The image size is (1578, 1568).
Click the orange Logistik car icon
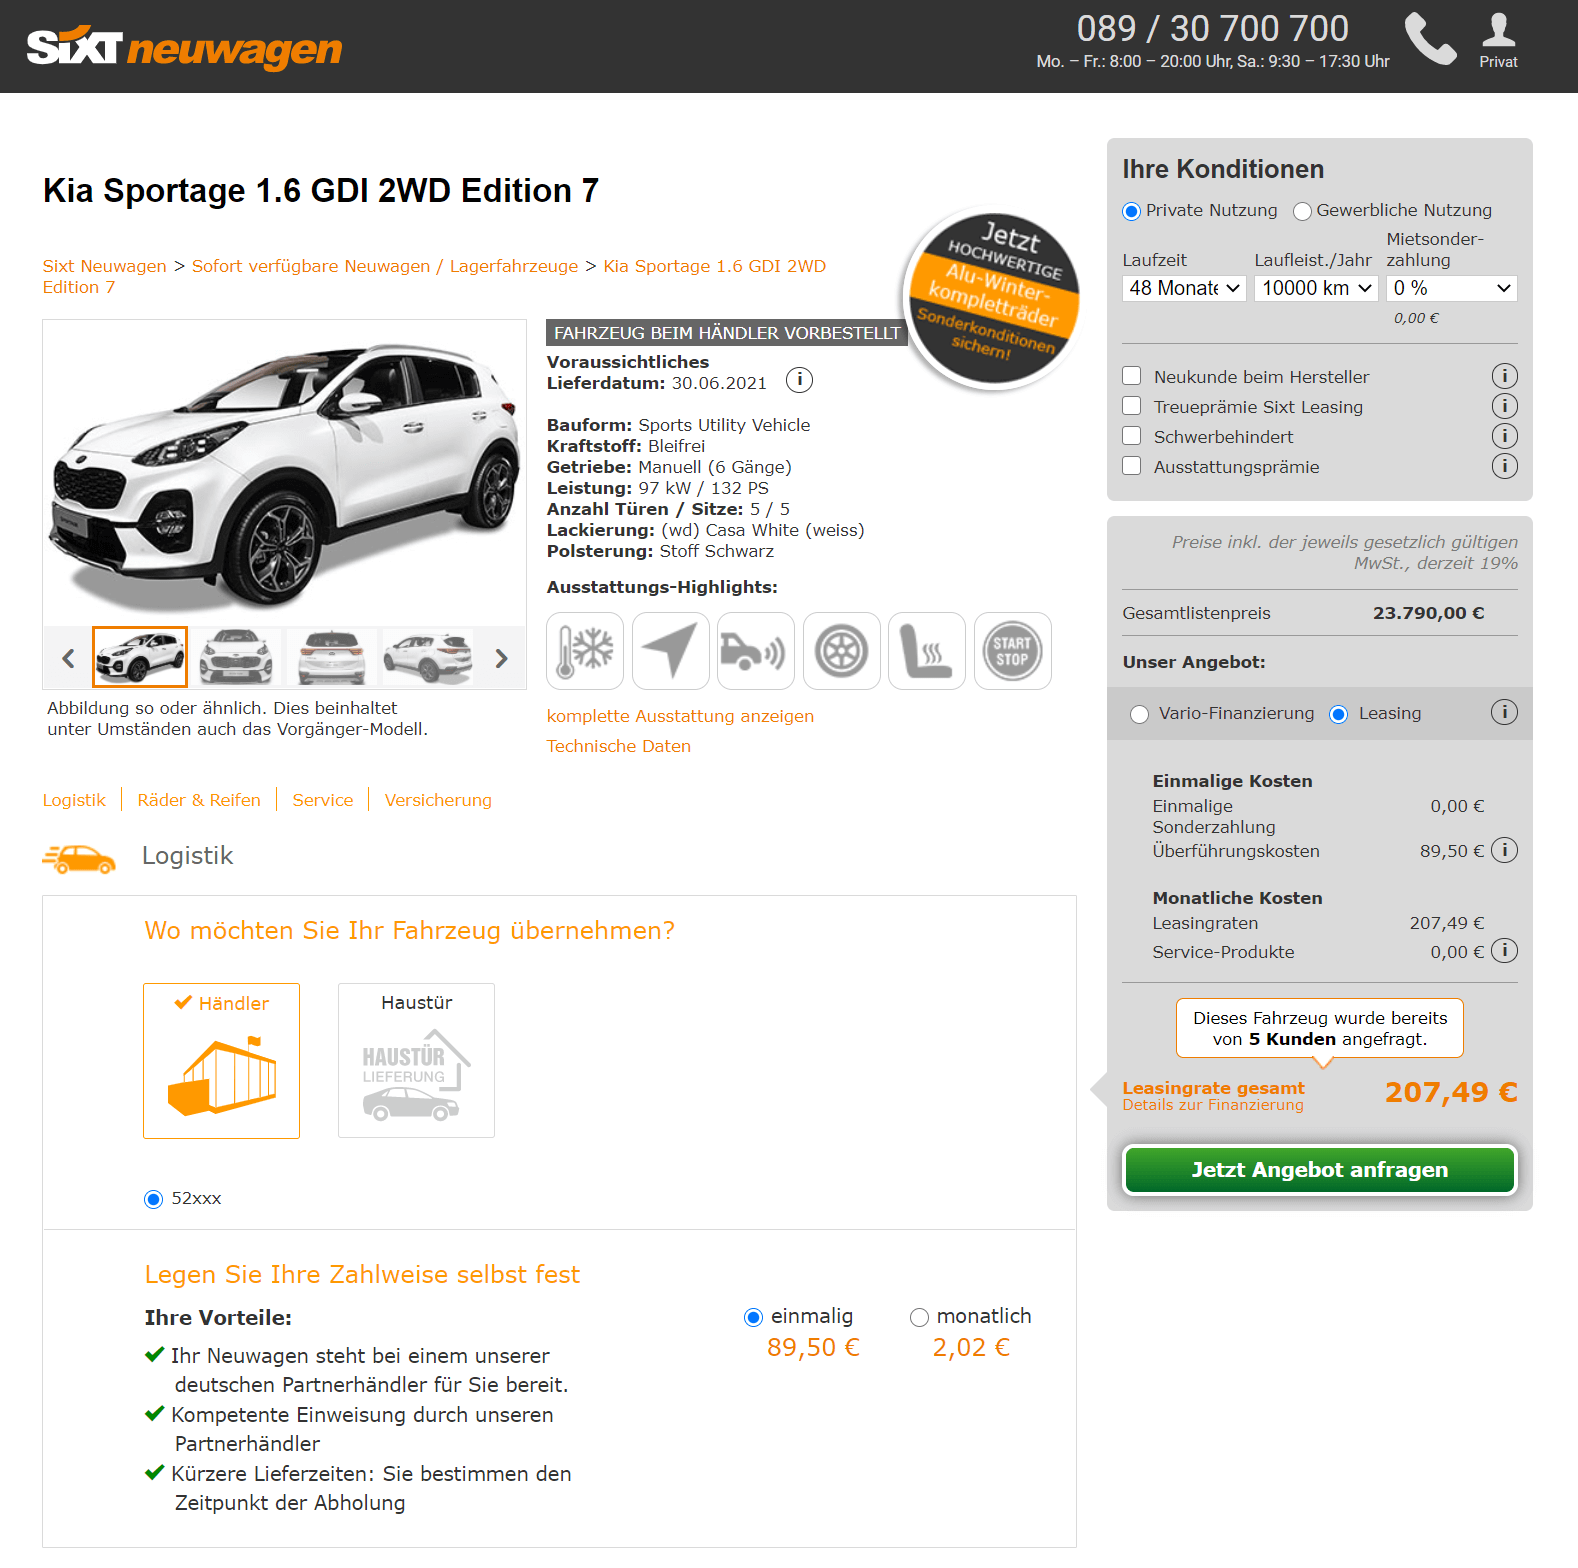click(79, 858)
